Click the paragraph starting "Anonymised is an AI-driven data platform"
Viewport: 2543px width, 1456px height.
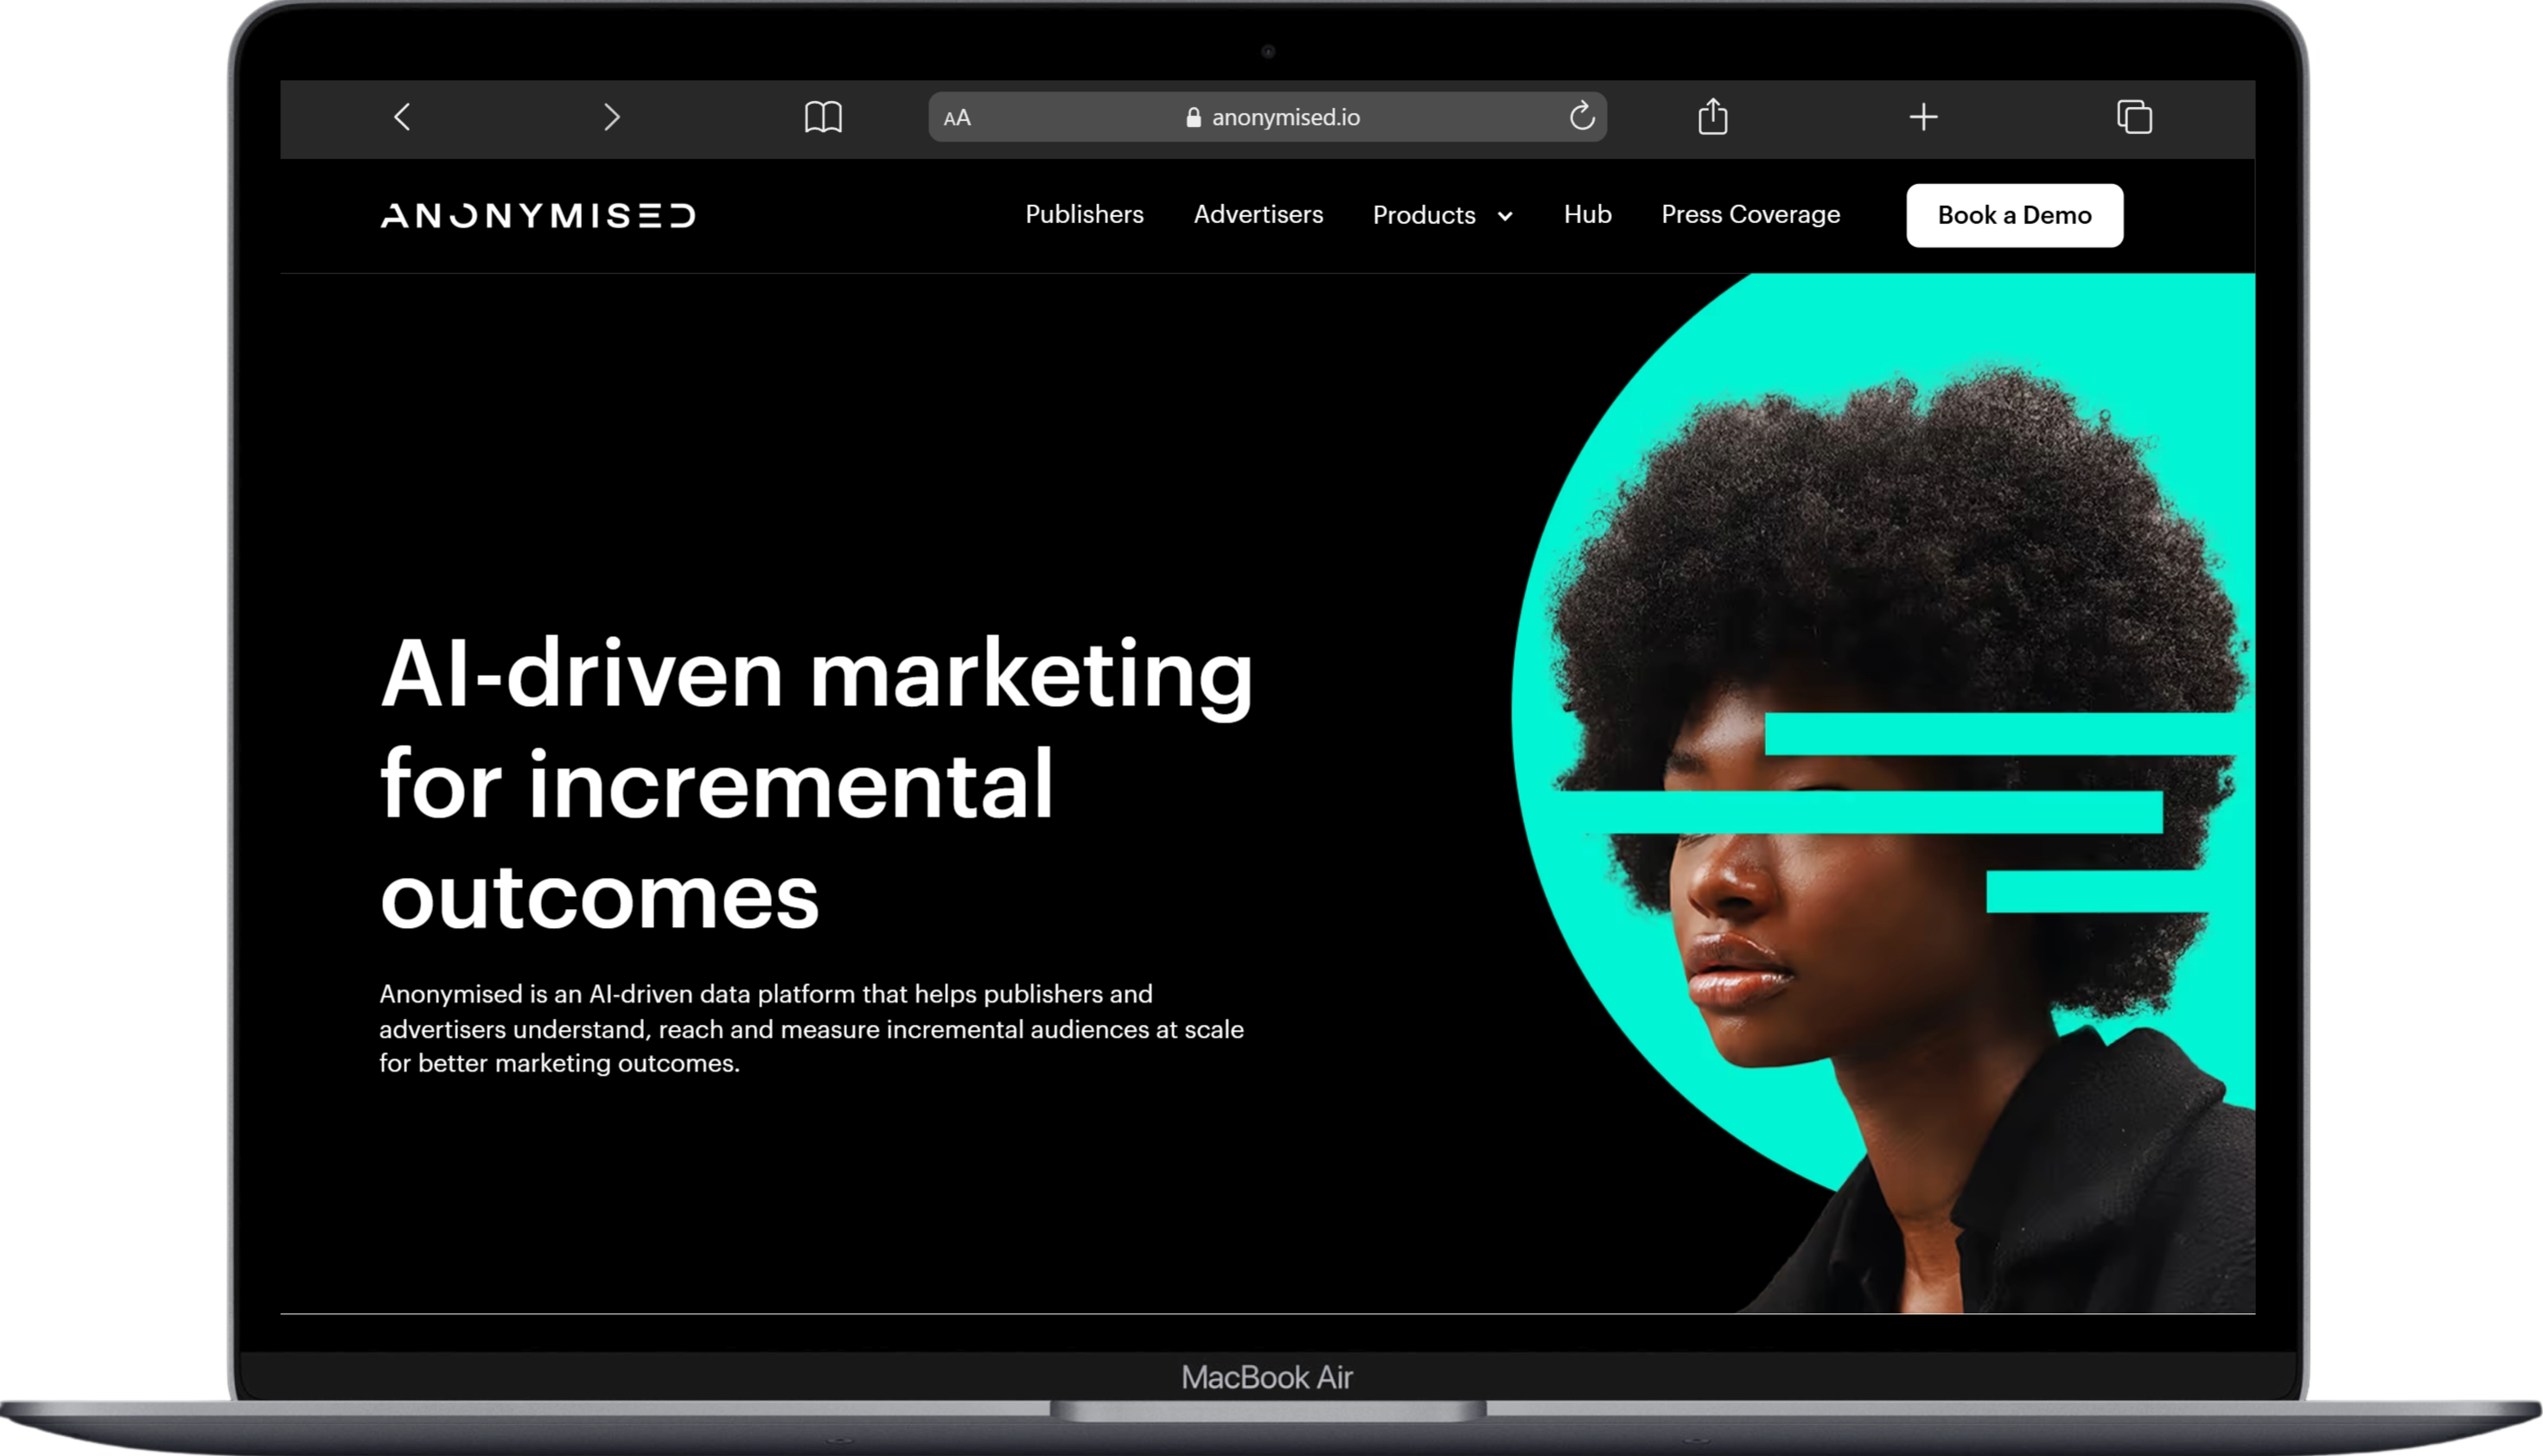(811, 1028)
